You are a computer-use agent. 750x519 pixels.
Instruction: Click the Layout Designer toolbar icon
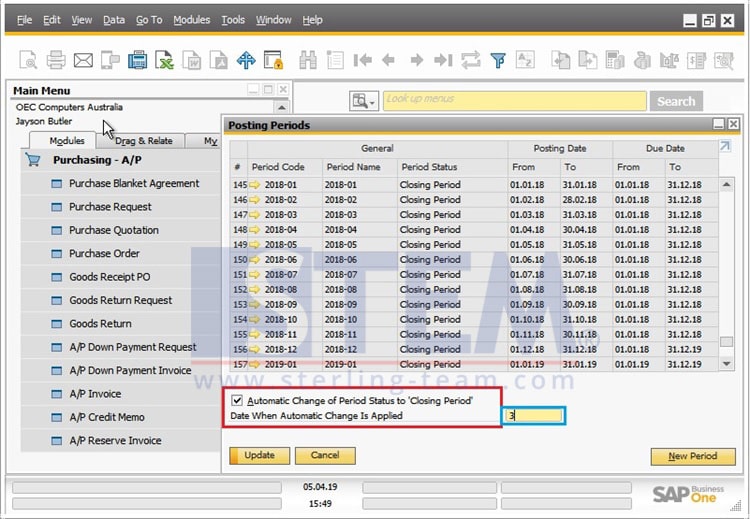[724, 60]
